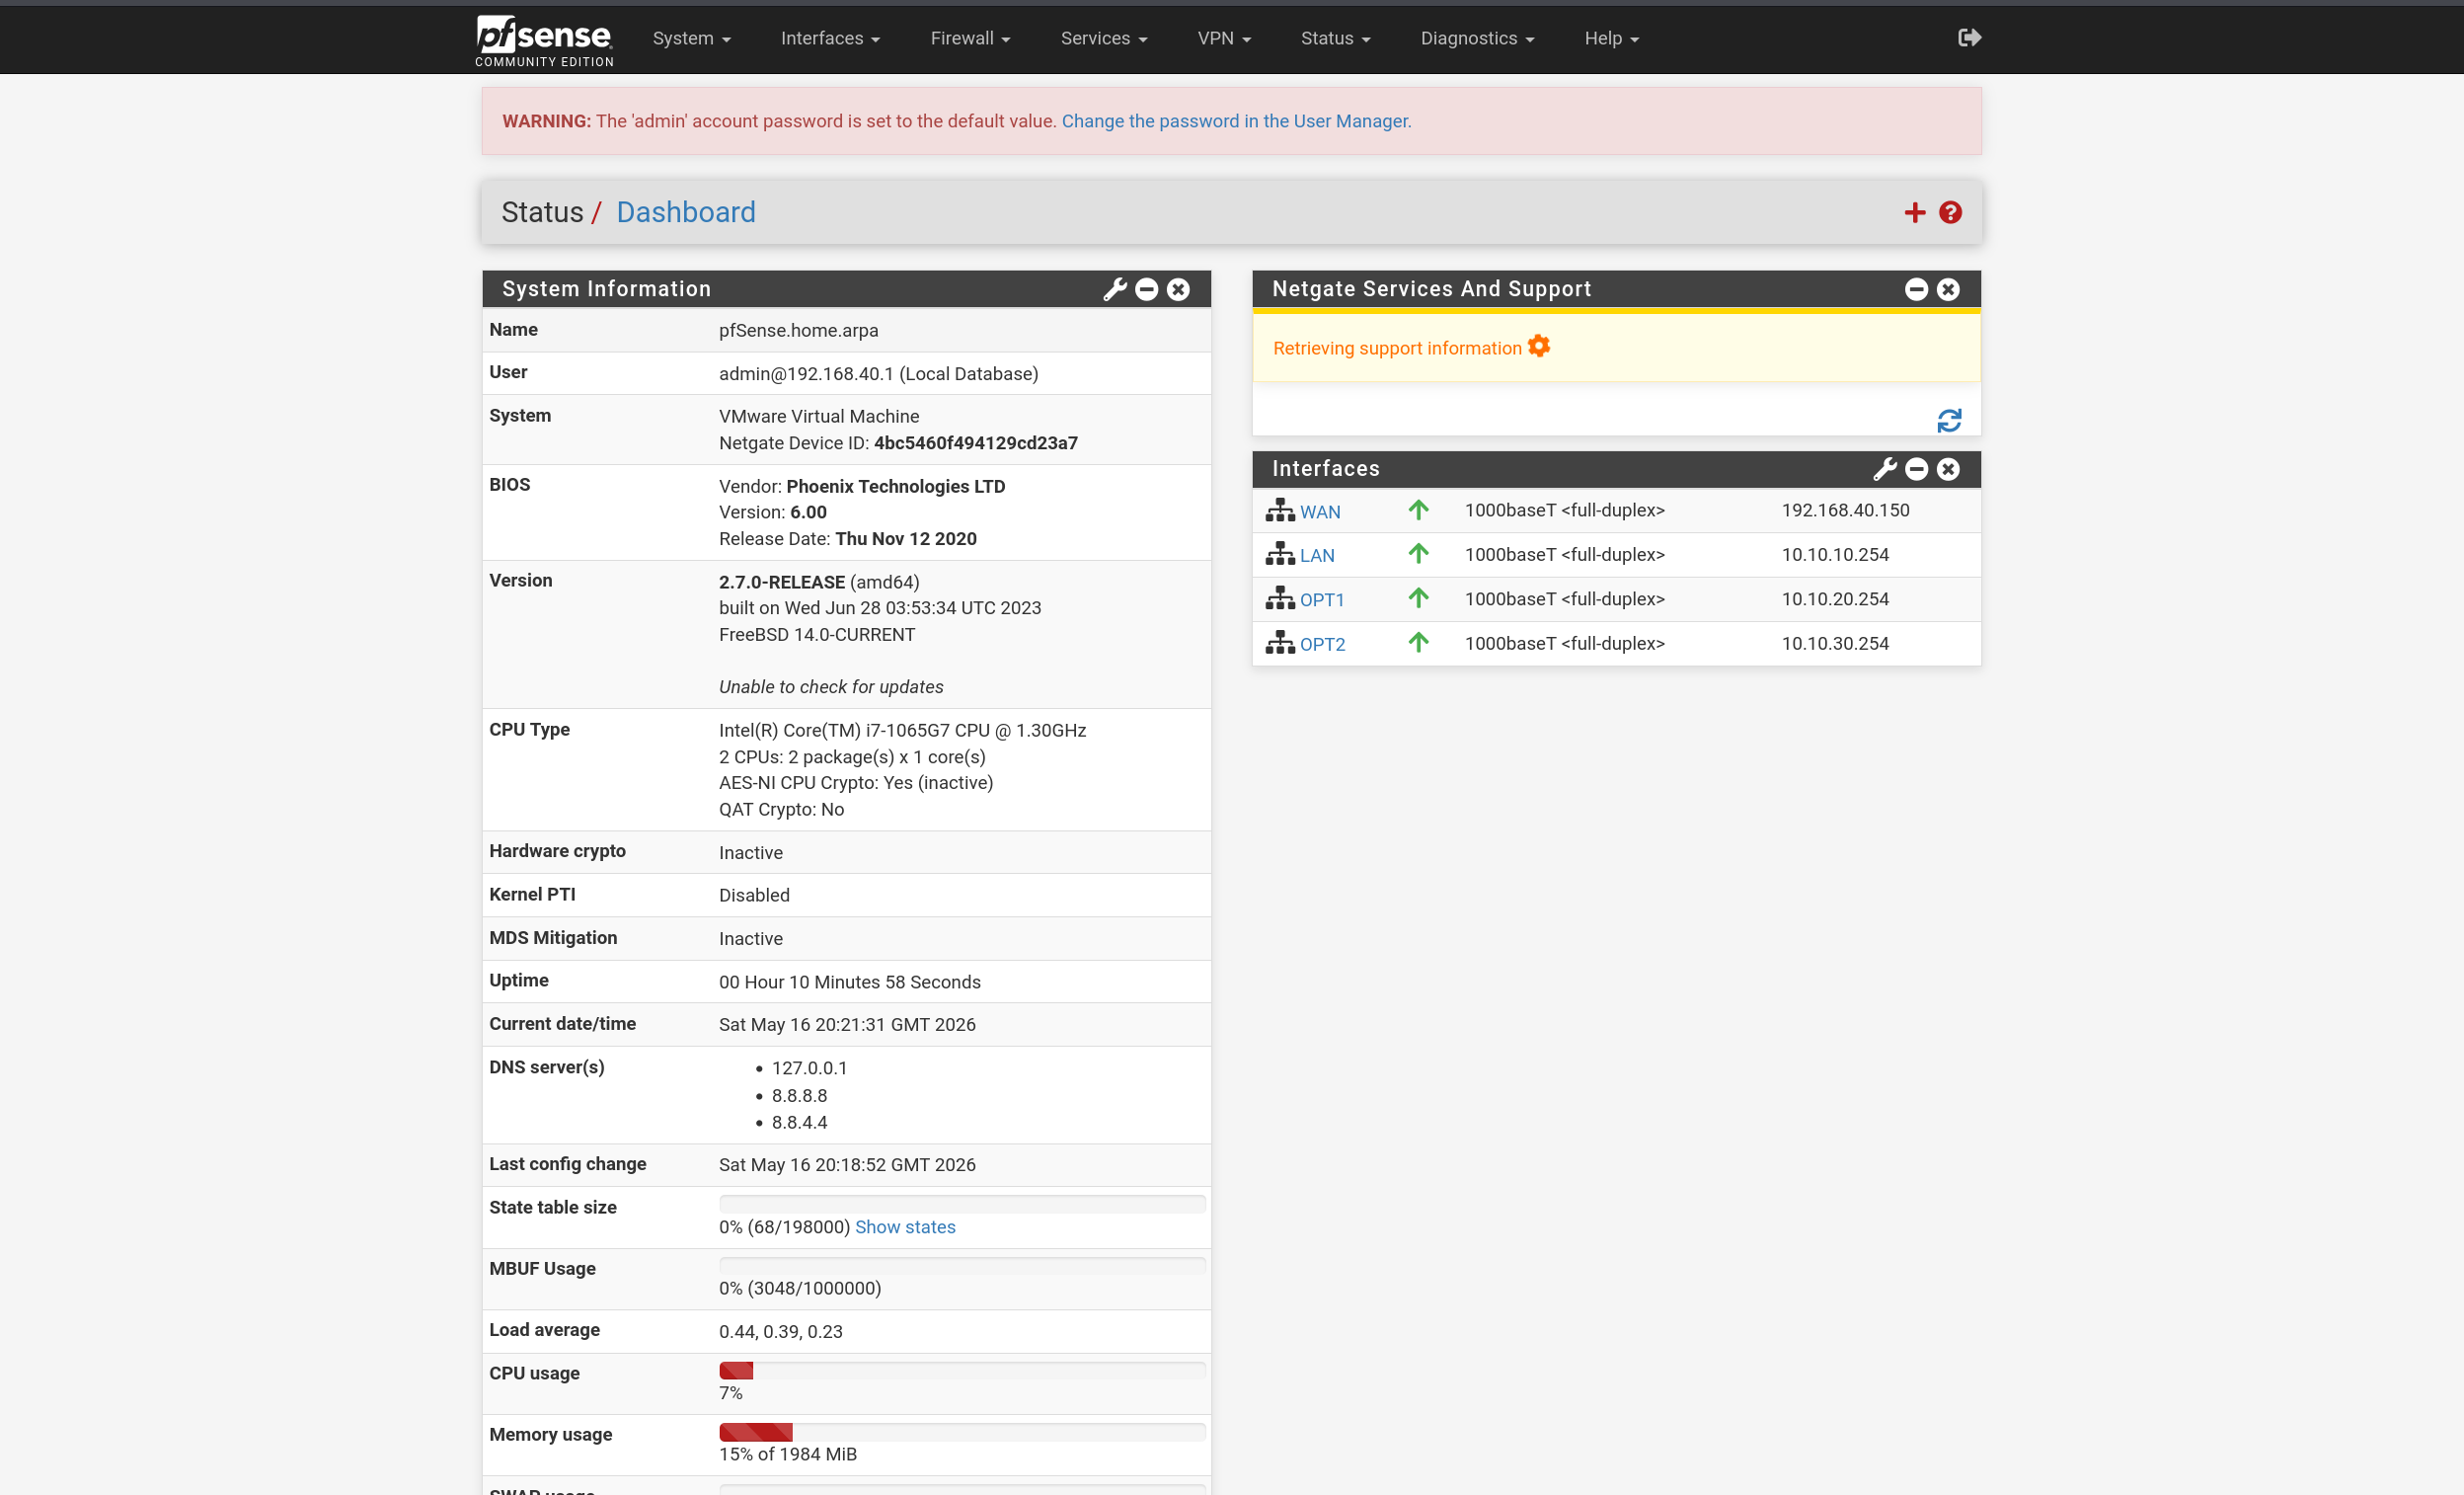Click the green up arrow for WAN
Viewport: 2464px width, 1495px height.
coord(1418,510)
